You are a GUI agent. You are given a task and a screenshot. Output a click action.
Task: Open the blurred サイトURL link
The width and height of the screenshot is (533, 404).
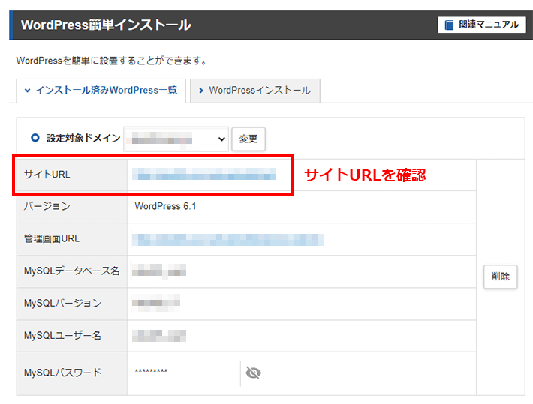pos(204,174)
